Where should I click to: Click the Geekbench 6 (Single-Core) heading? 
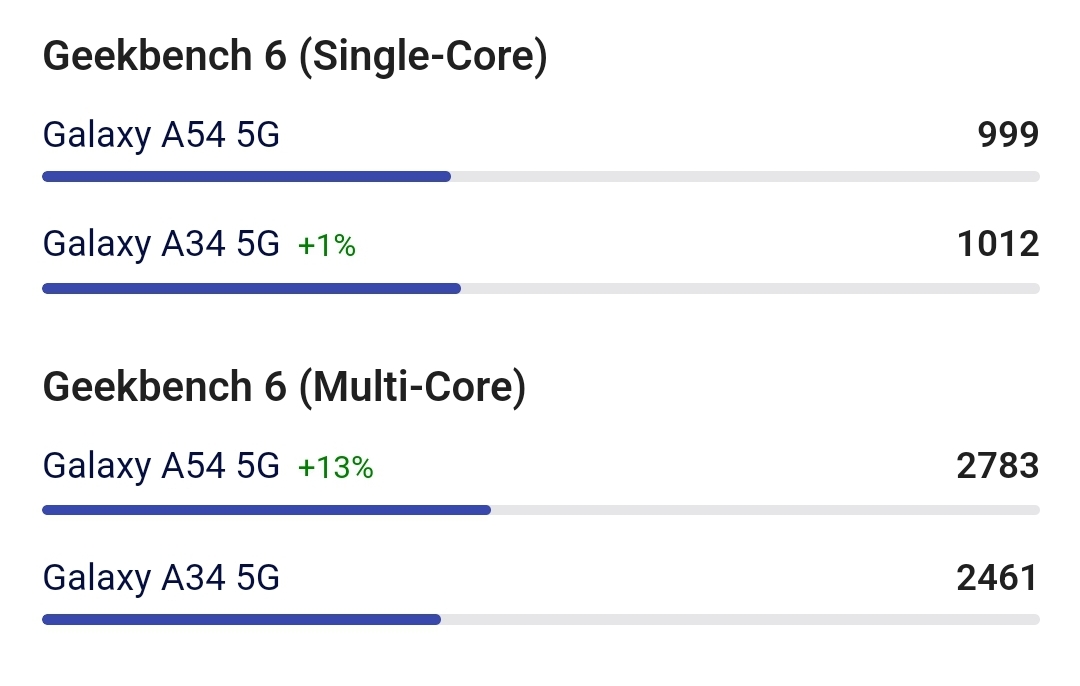pos(295,56)
